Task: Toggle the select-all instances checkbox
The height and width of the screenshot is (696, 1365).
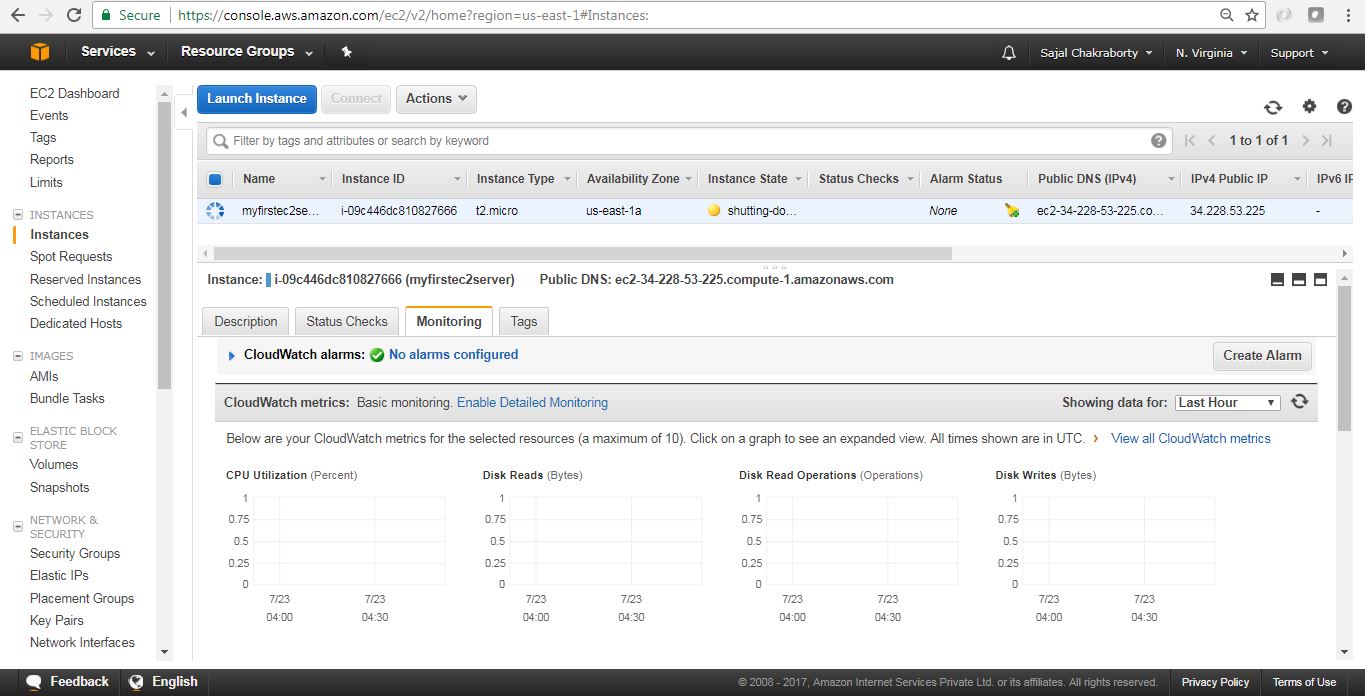Action: pyautogui.click(x=214, y=179)
